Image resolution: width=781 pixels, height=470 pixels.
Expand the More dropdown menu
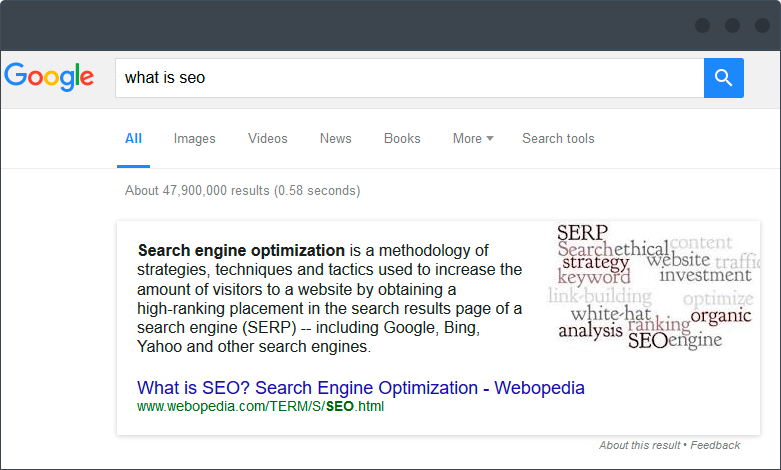[473, 138]
